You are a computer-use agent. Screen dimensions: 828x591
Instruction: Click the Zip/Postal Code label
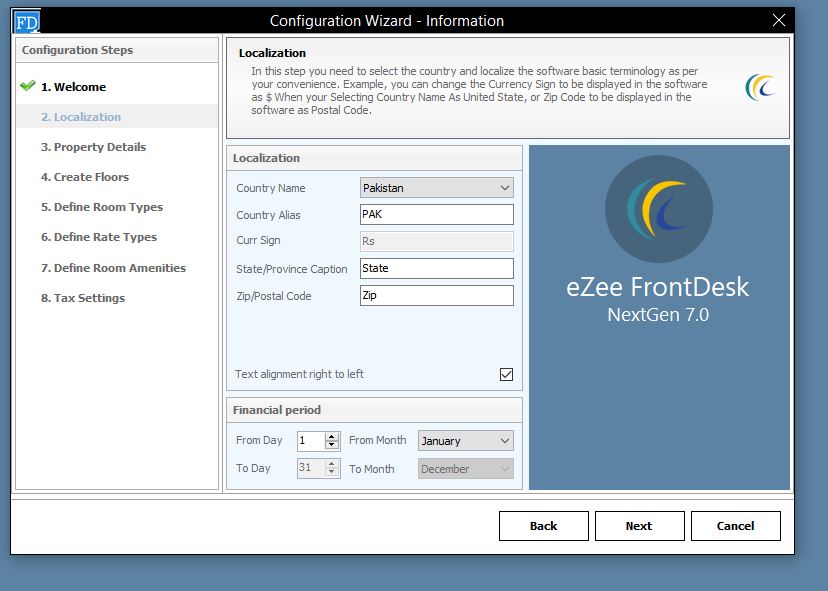point(274,296)
